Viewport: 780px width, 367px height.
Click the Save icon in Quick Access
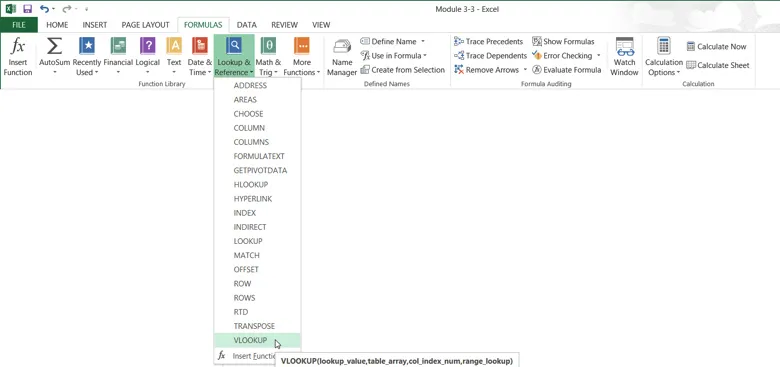[28, 9]
